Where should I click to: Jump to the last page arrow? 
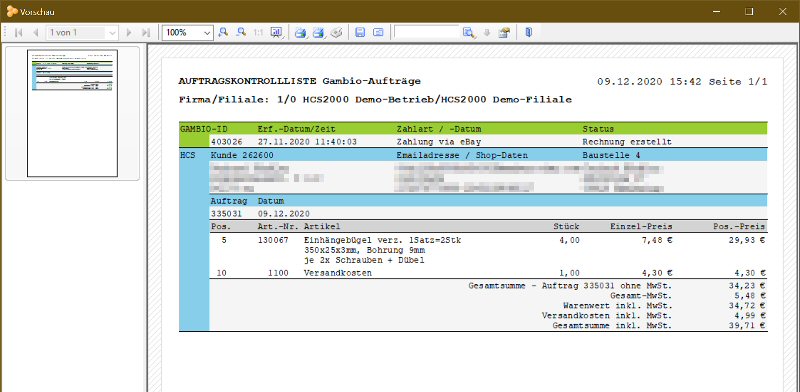click(146, 33)
